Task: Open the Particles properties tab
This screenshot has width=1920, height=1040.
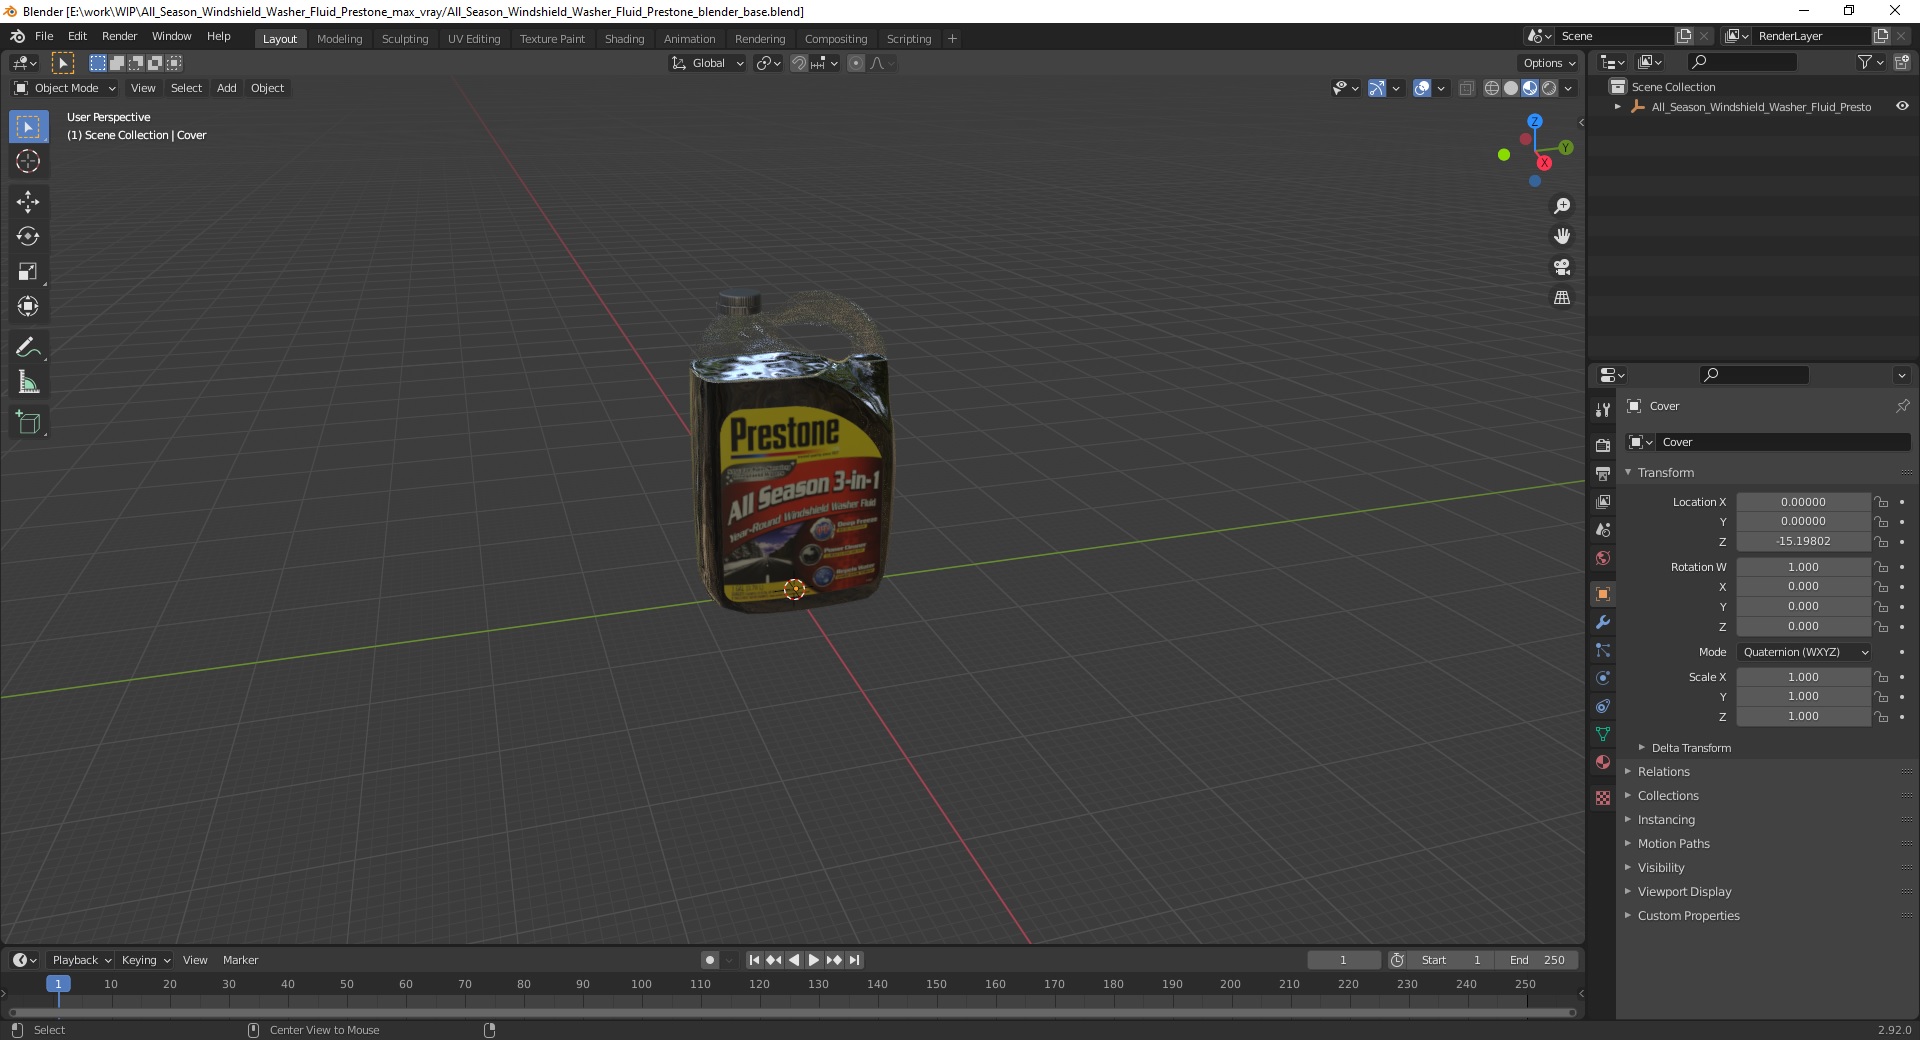Action: tap(1603, 650)
